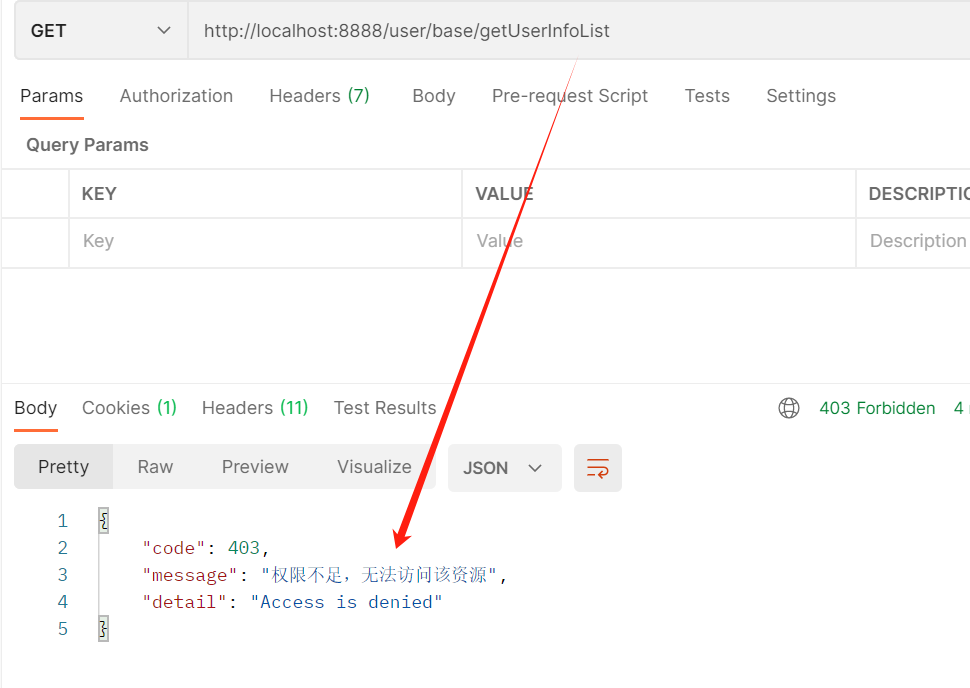Switch to Visualize response view
The height and width of the screenshot is (688, 970).
click(x=373, y=467)
